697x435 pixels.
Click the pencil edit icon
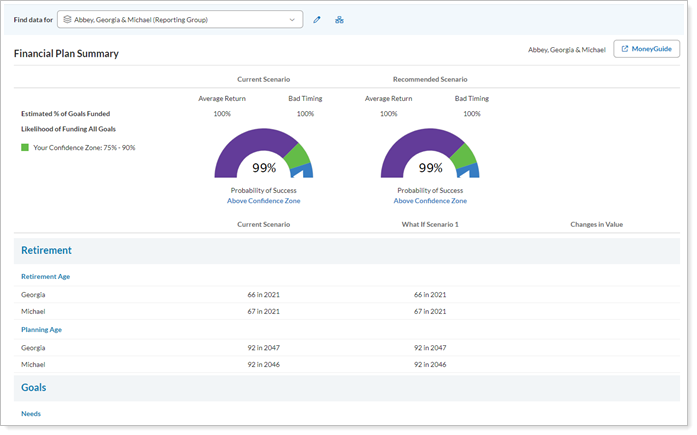click(x=317, y=20)
